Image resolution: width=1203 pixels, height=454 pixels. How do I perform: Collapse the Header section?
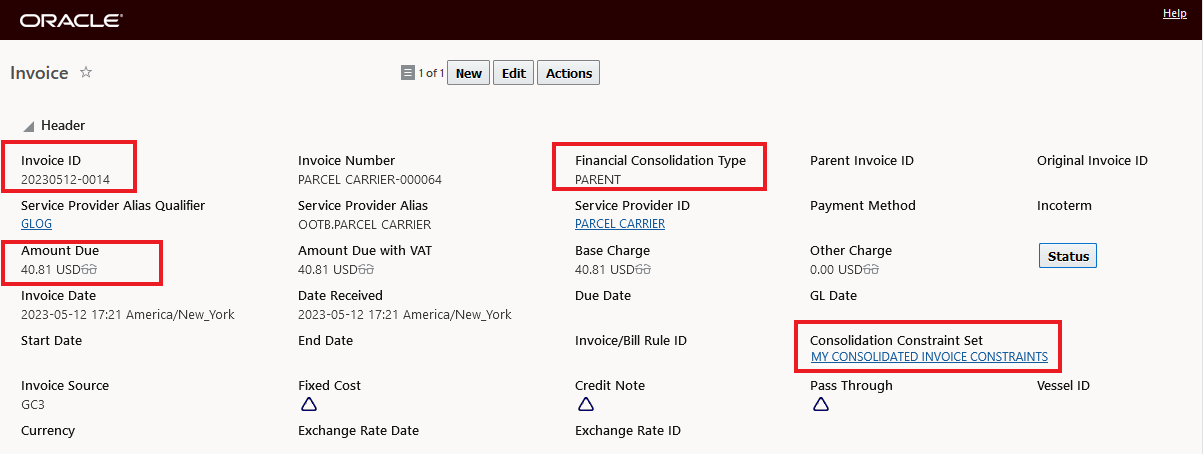click(x=29, y=126)
